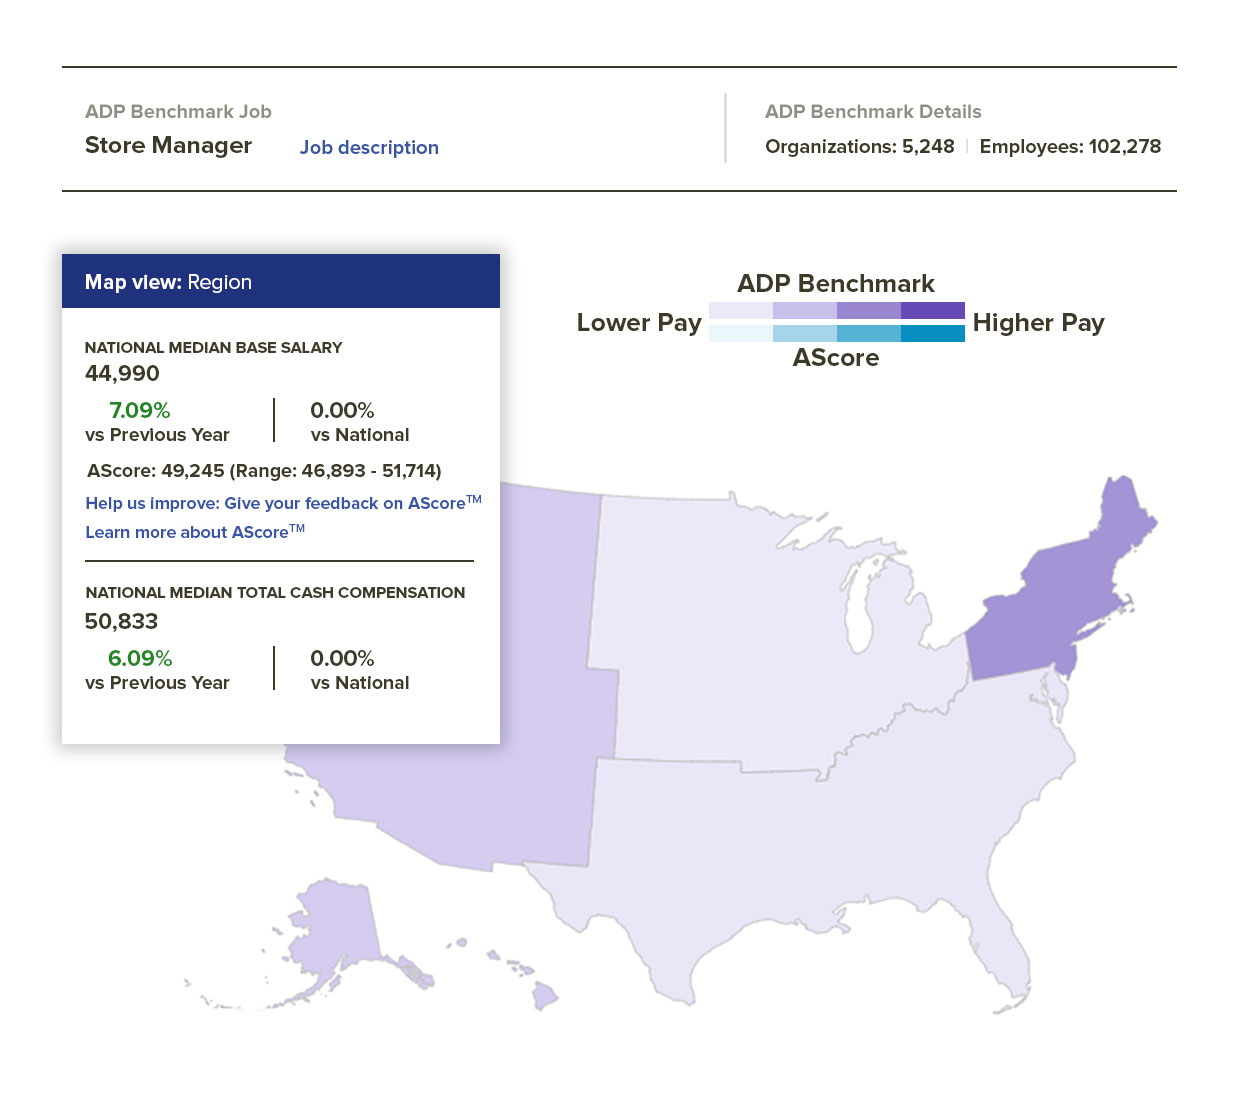Click the lightest AScore legend swatch

click(x=740, y=331)
